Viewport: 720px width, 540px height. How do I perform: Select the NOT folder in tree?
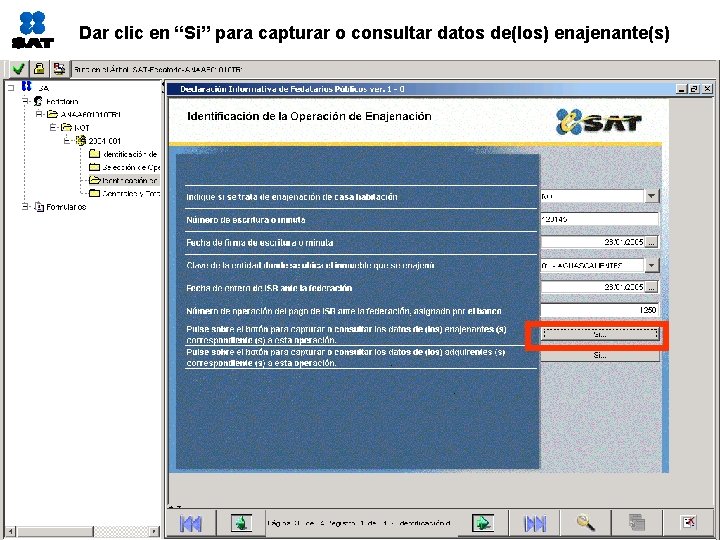click(x=75, y=127)
